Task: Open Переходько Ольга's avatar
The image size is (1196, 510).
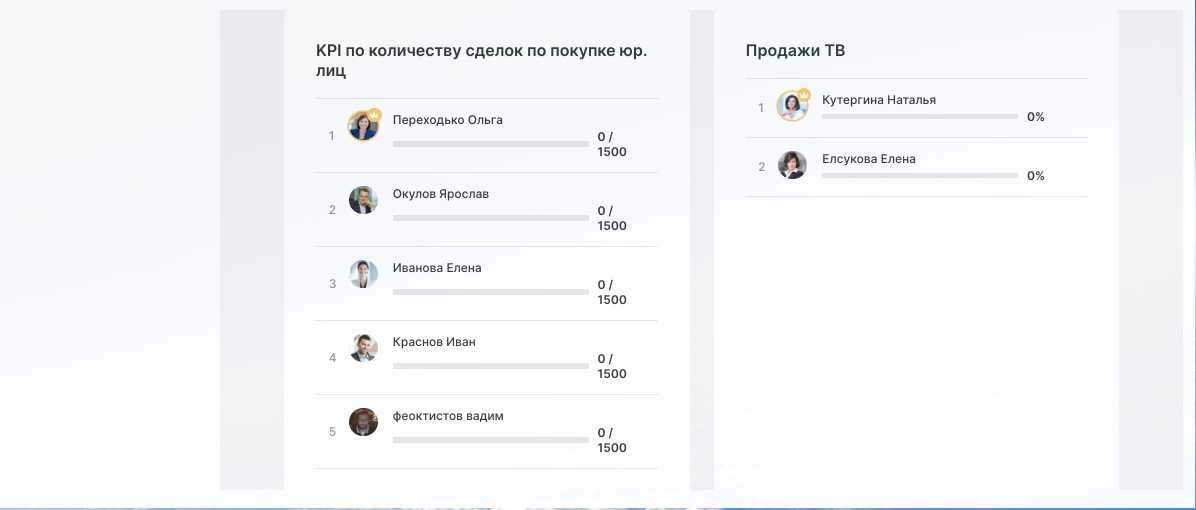Action: (x=363, y=126)
